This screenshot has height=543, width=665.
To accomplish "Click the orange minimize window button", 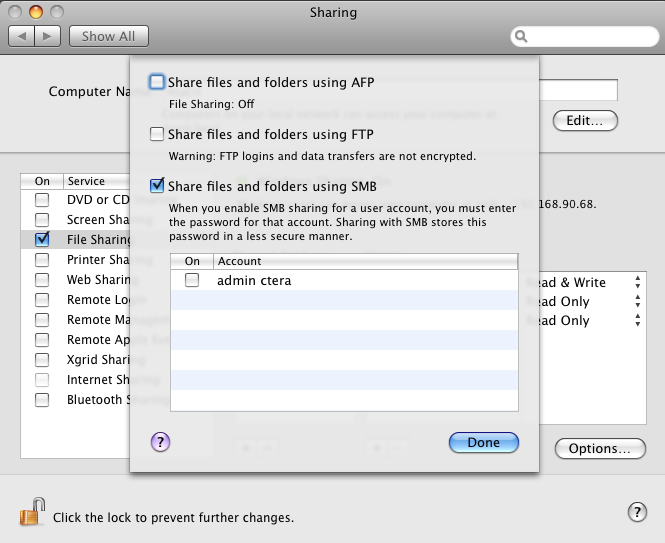I will coord(36,12).
